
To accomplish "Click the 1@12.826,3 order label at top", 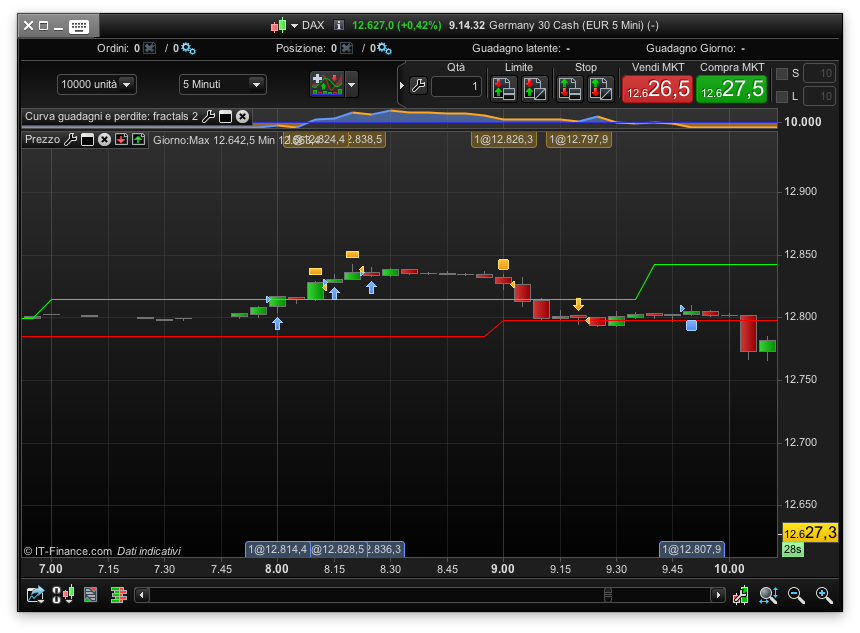I will click(x=503, y=139).
